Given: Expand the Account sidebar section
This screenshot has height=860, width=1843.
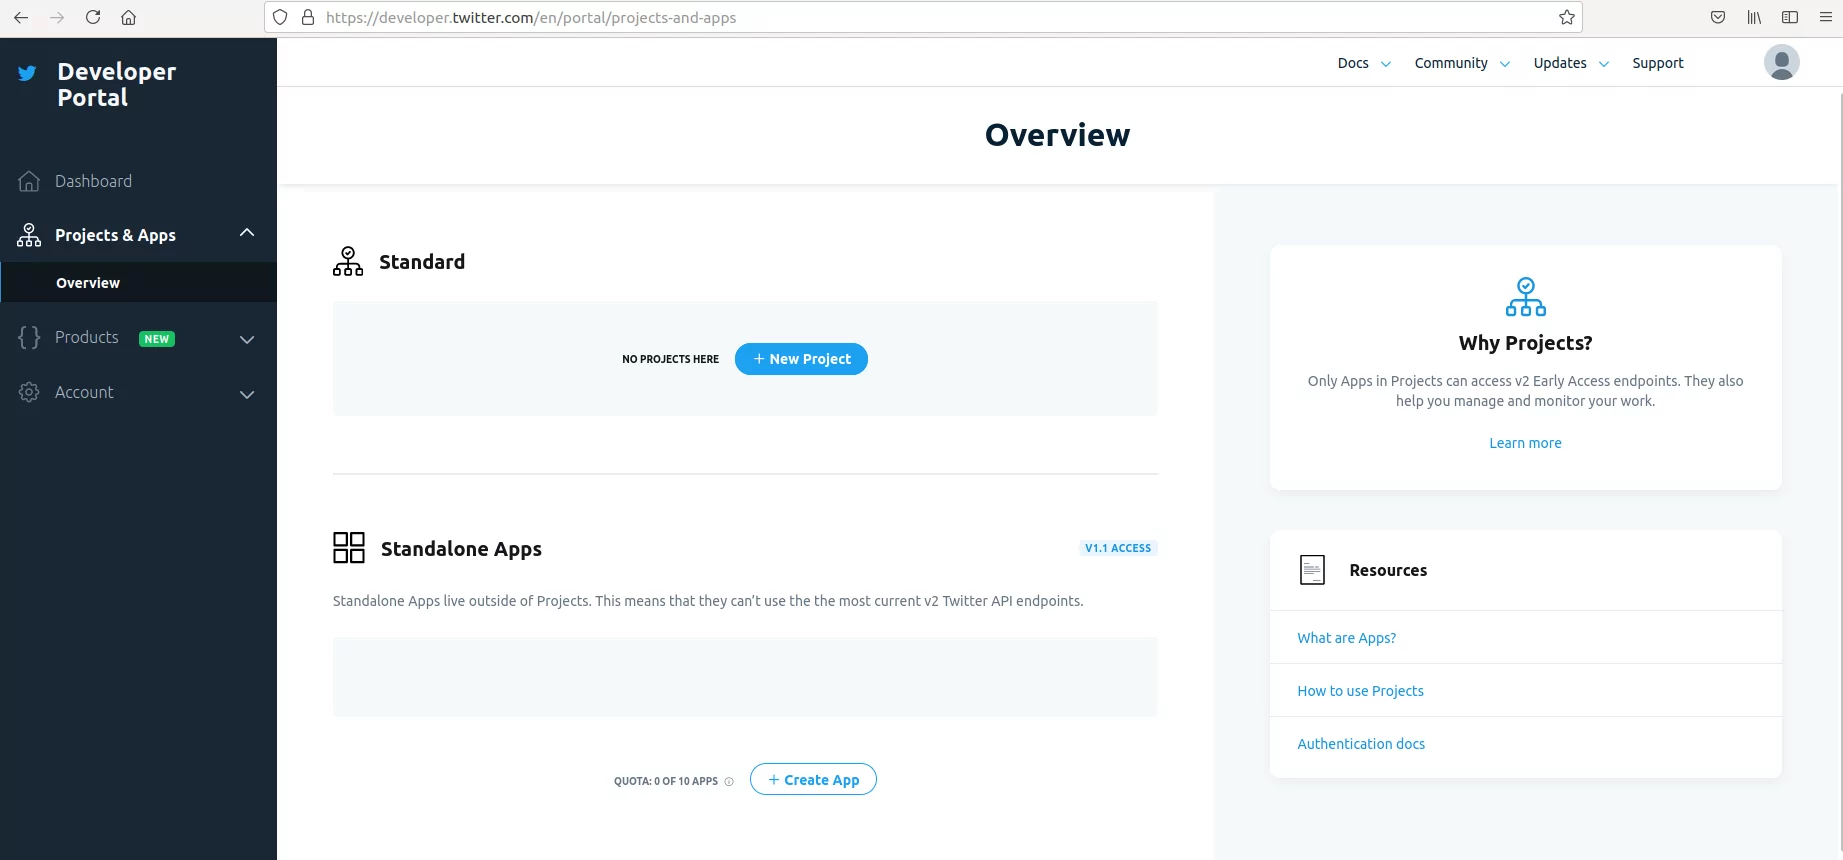Looking at the screenshot, I should click(x=247, y=394).
